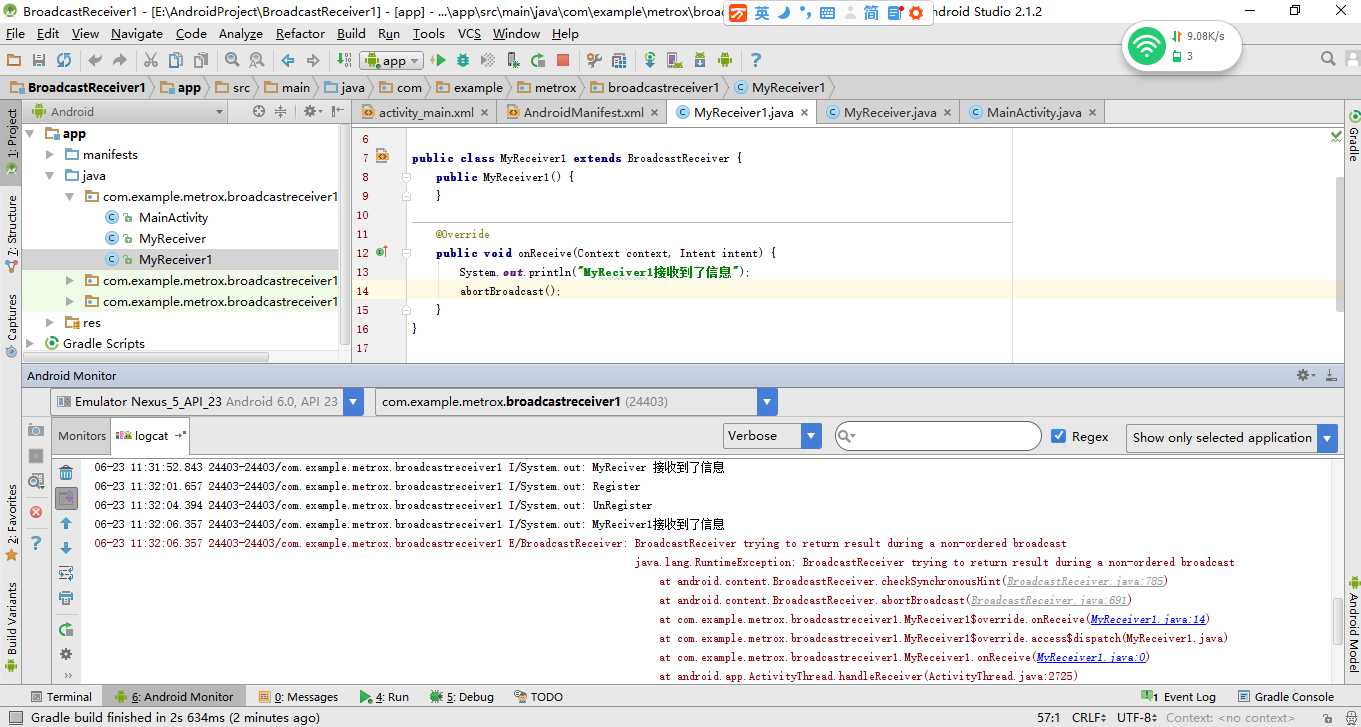Open the VCS menu

point(469,33)
